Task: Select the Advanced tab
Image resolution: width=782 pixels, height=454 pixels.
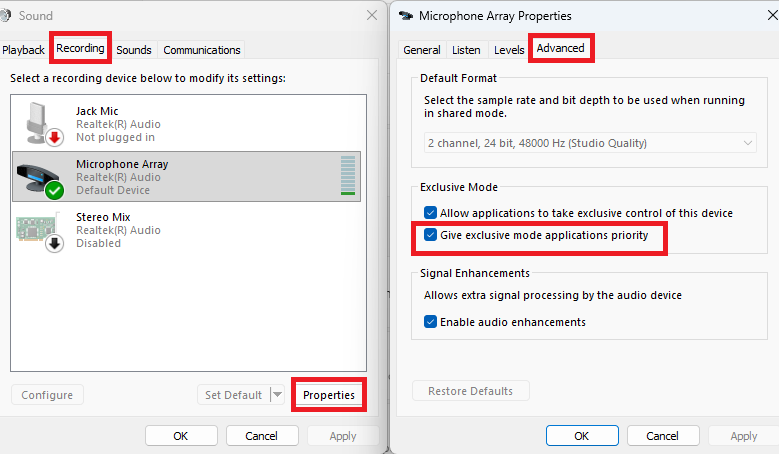Action: click(x=560, y=48)
